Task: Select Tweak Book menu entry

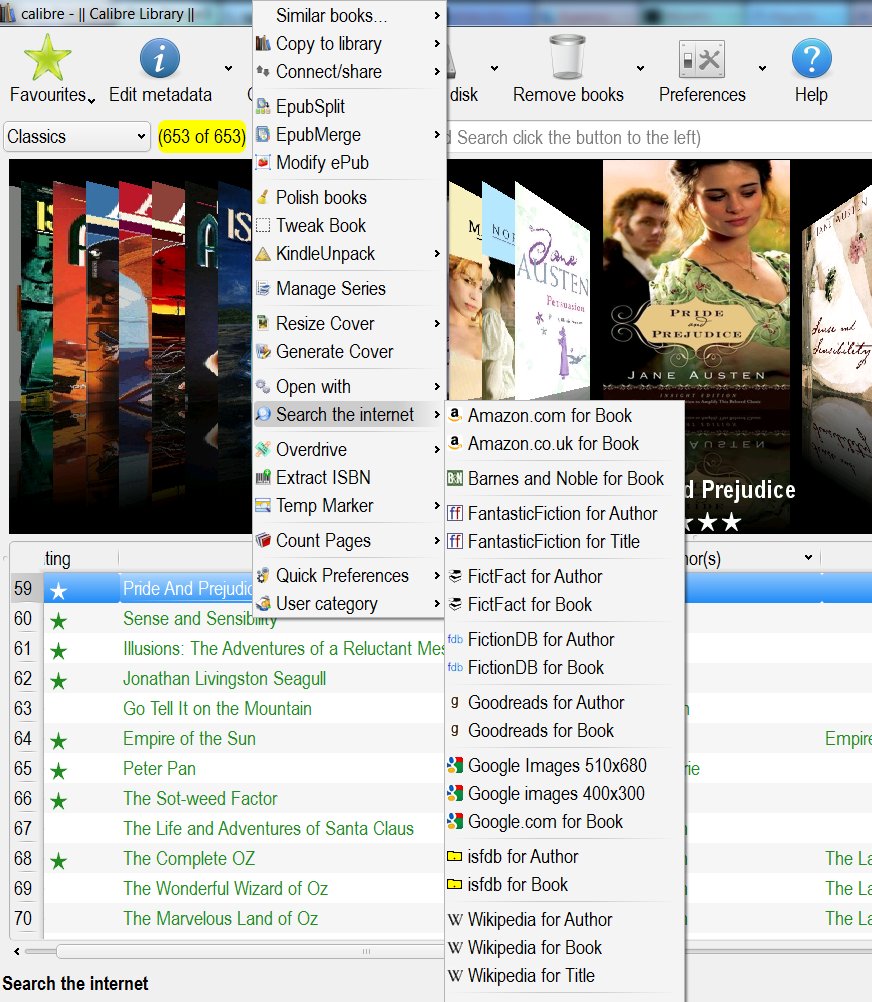Action: pyautogui.click(x=349, y=226)
